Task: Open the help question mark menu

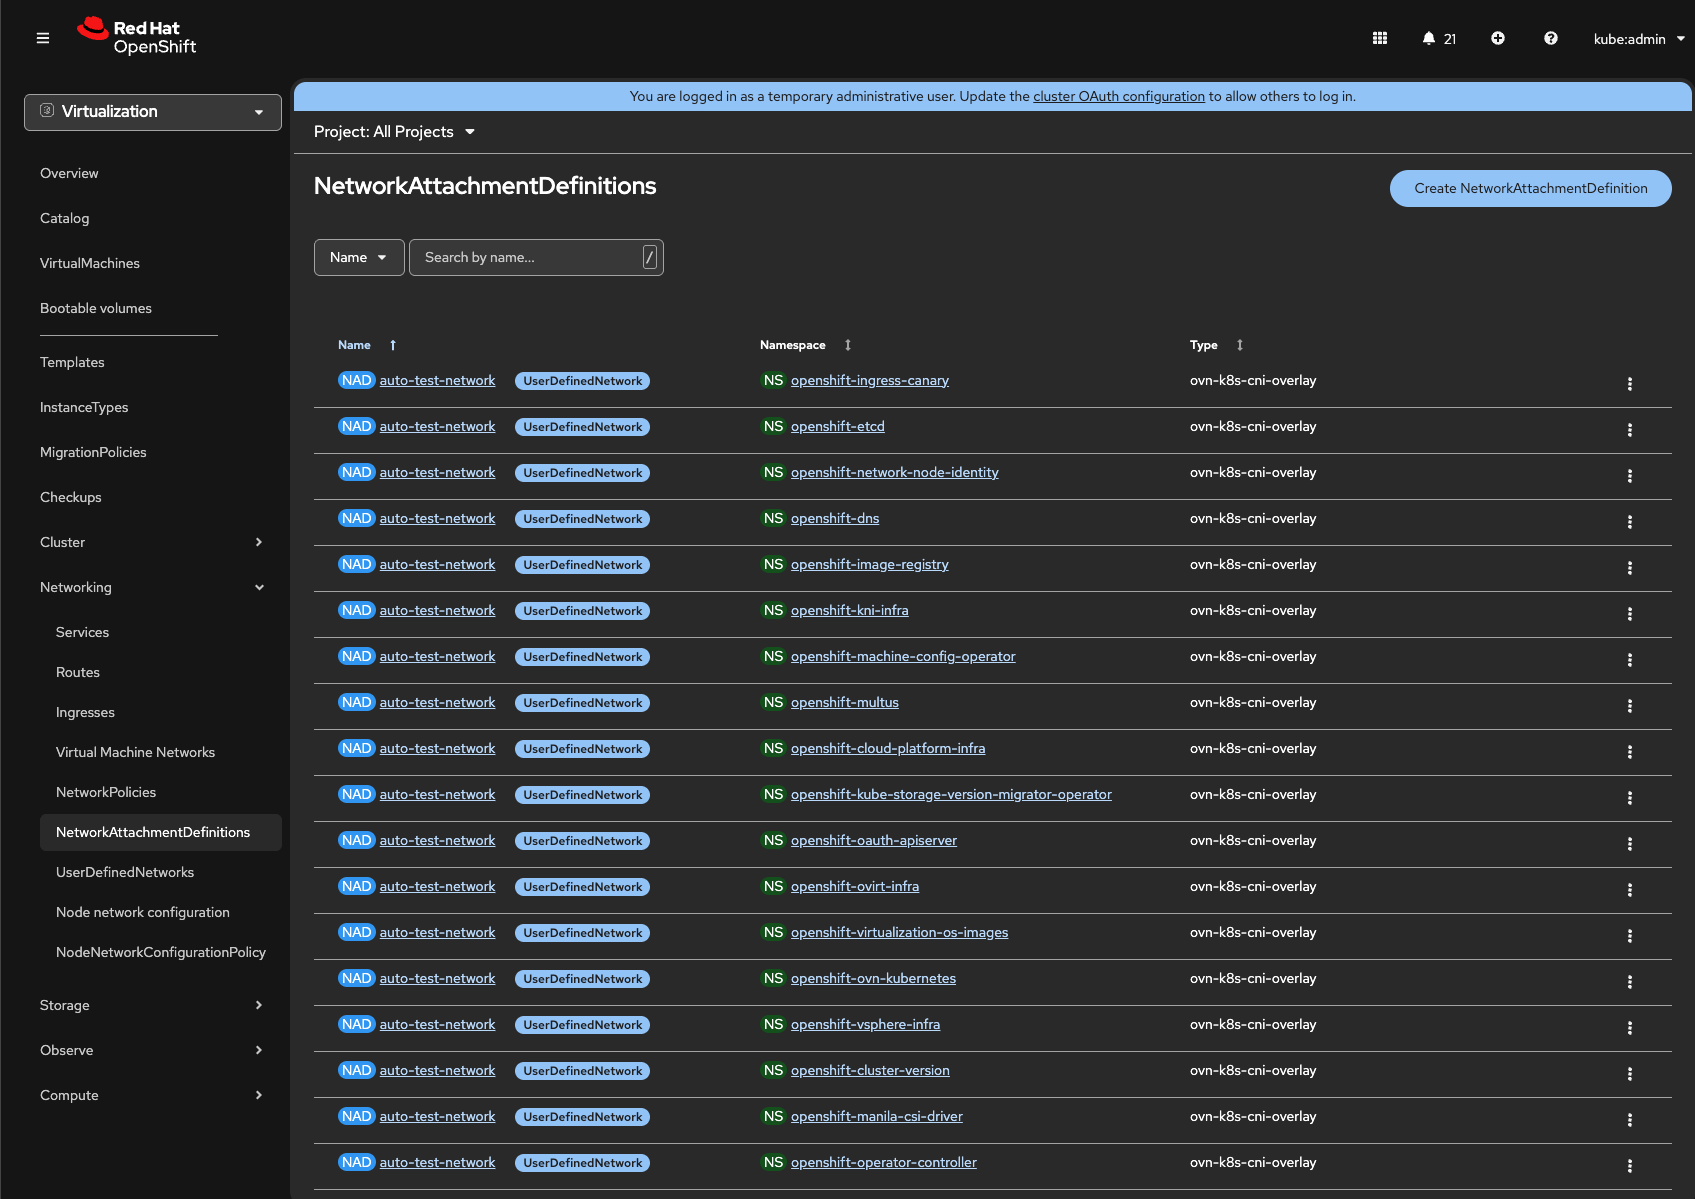Action: [1550, 38]
